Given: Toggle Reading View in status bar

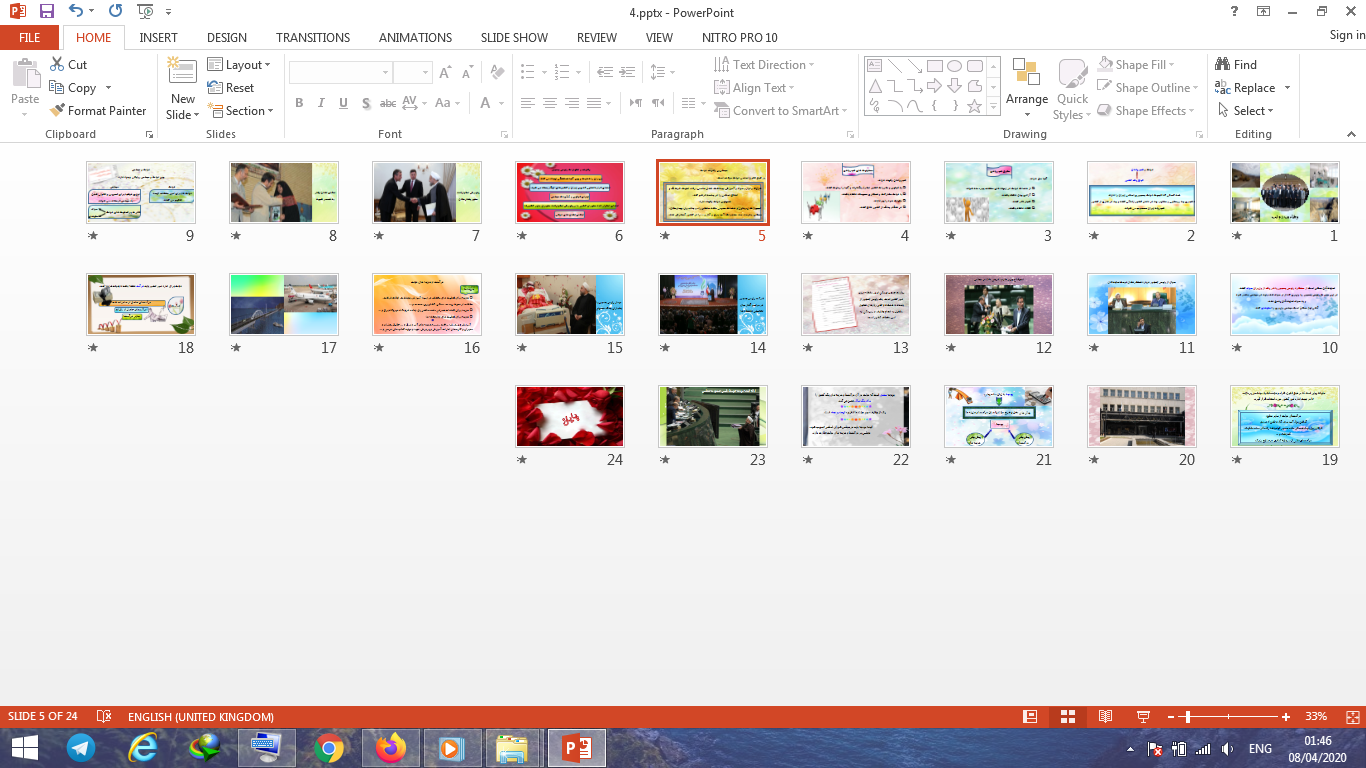Looking at the screenshot, I should [x=1105, y=717].
